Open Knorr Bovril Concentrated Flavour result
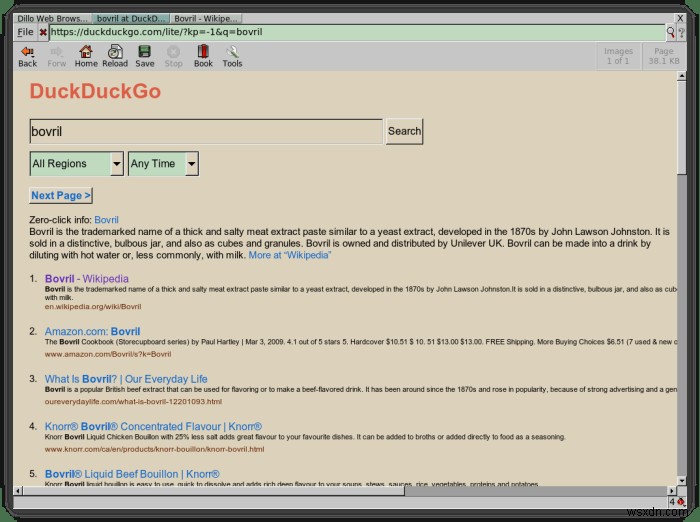This screenshot has height=522, width=700. [x=153, y=426]
